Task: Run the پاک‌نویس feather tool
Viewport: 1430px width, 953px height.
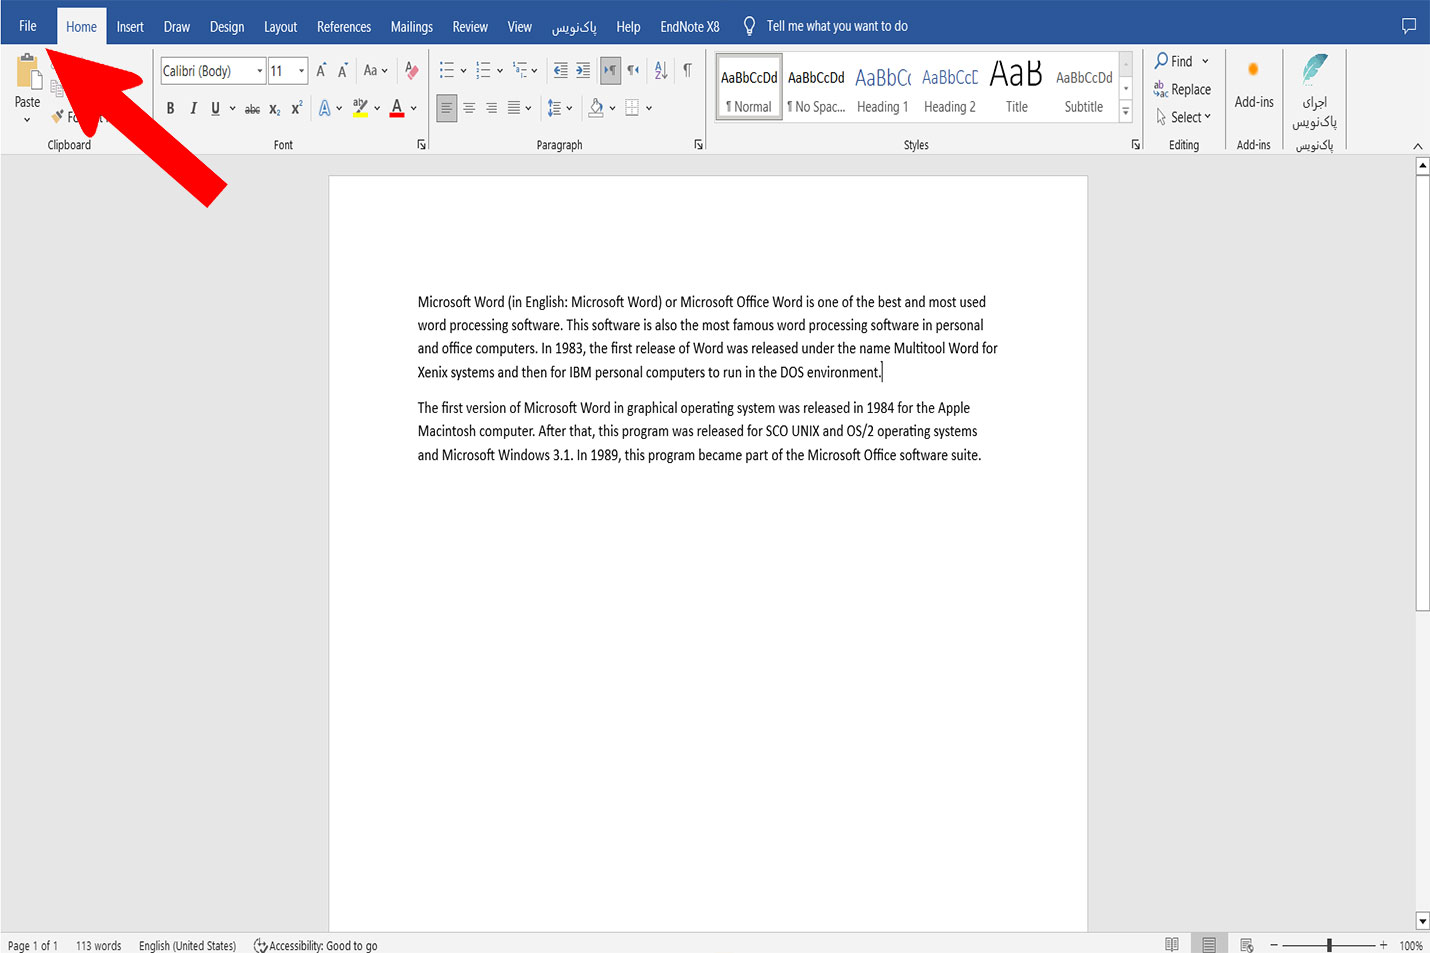Action: click(1314, 92)
